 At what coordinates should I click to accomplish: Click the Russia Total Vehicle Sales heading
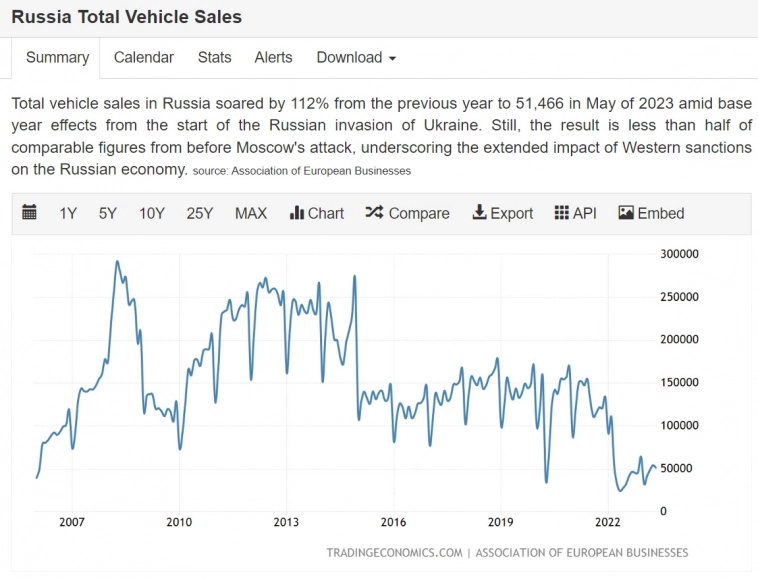(126, 17)
